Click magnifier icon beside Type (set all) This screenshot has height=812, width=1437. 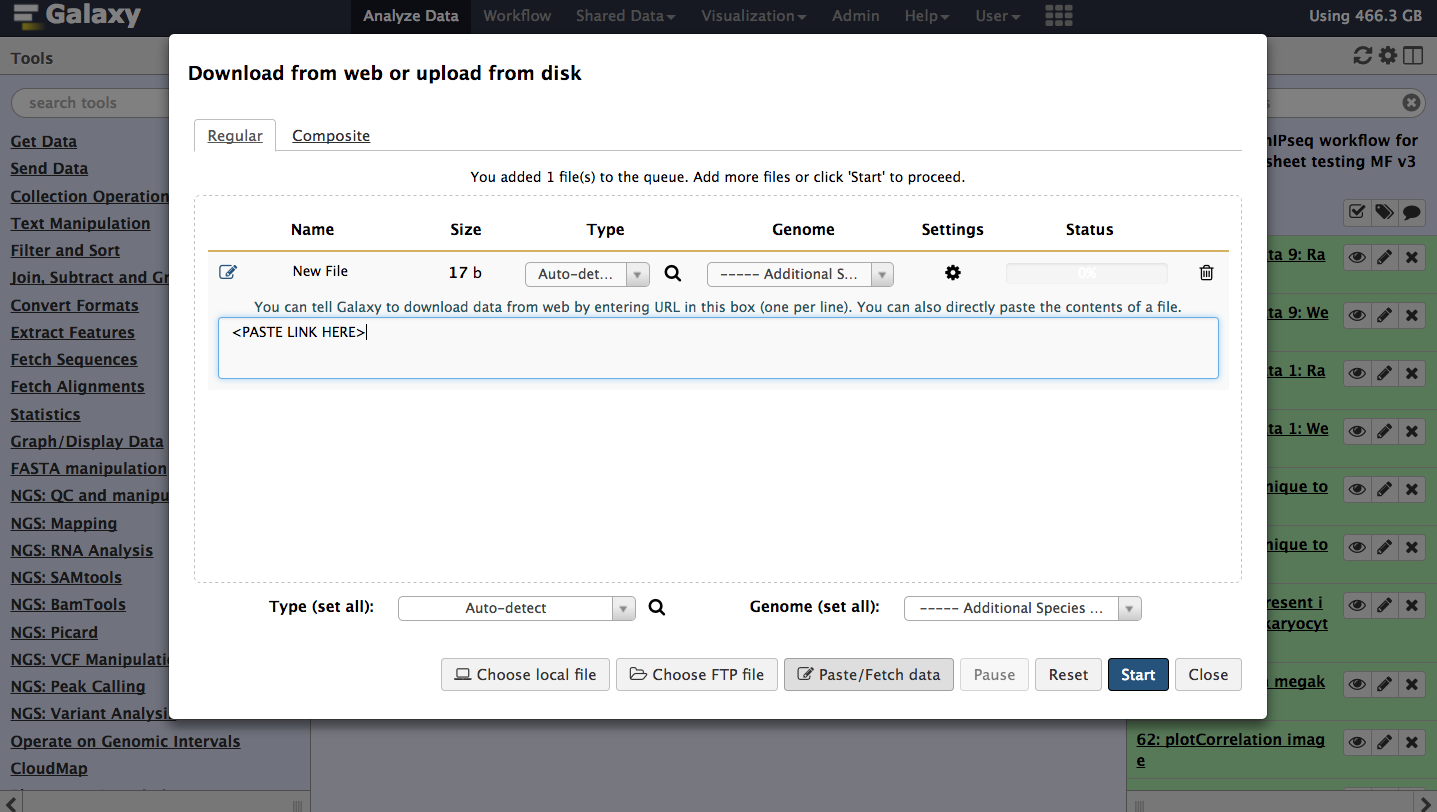point(656,607)
